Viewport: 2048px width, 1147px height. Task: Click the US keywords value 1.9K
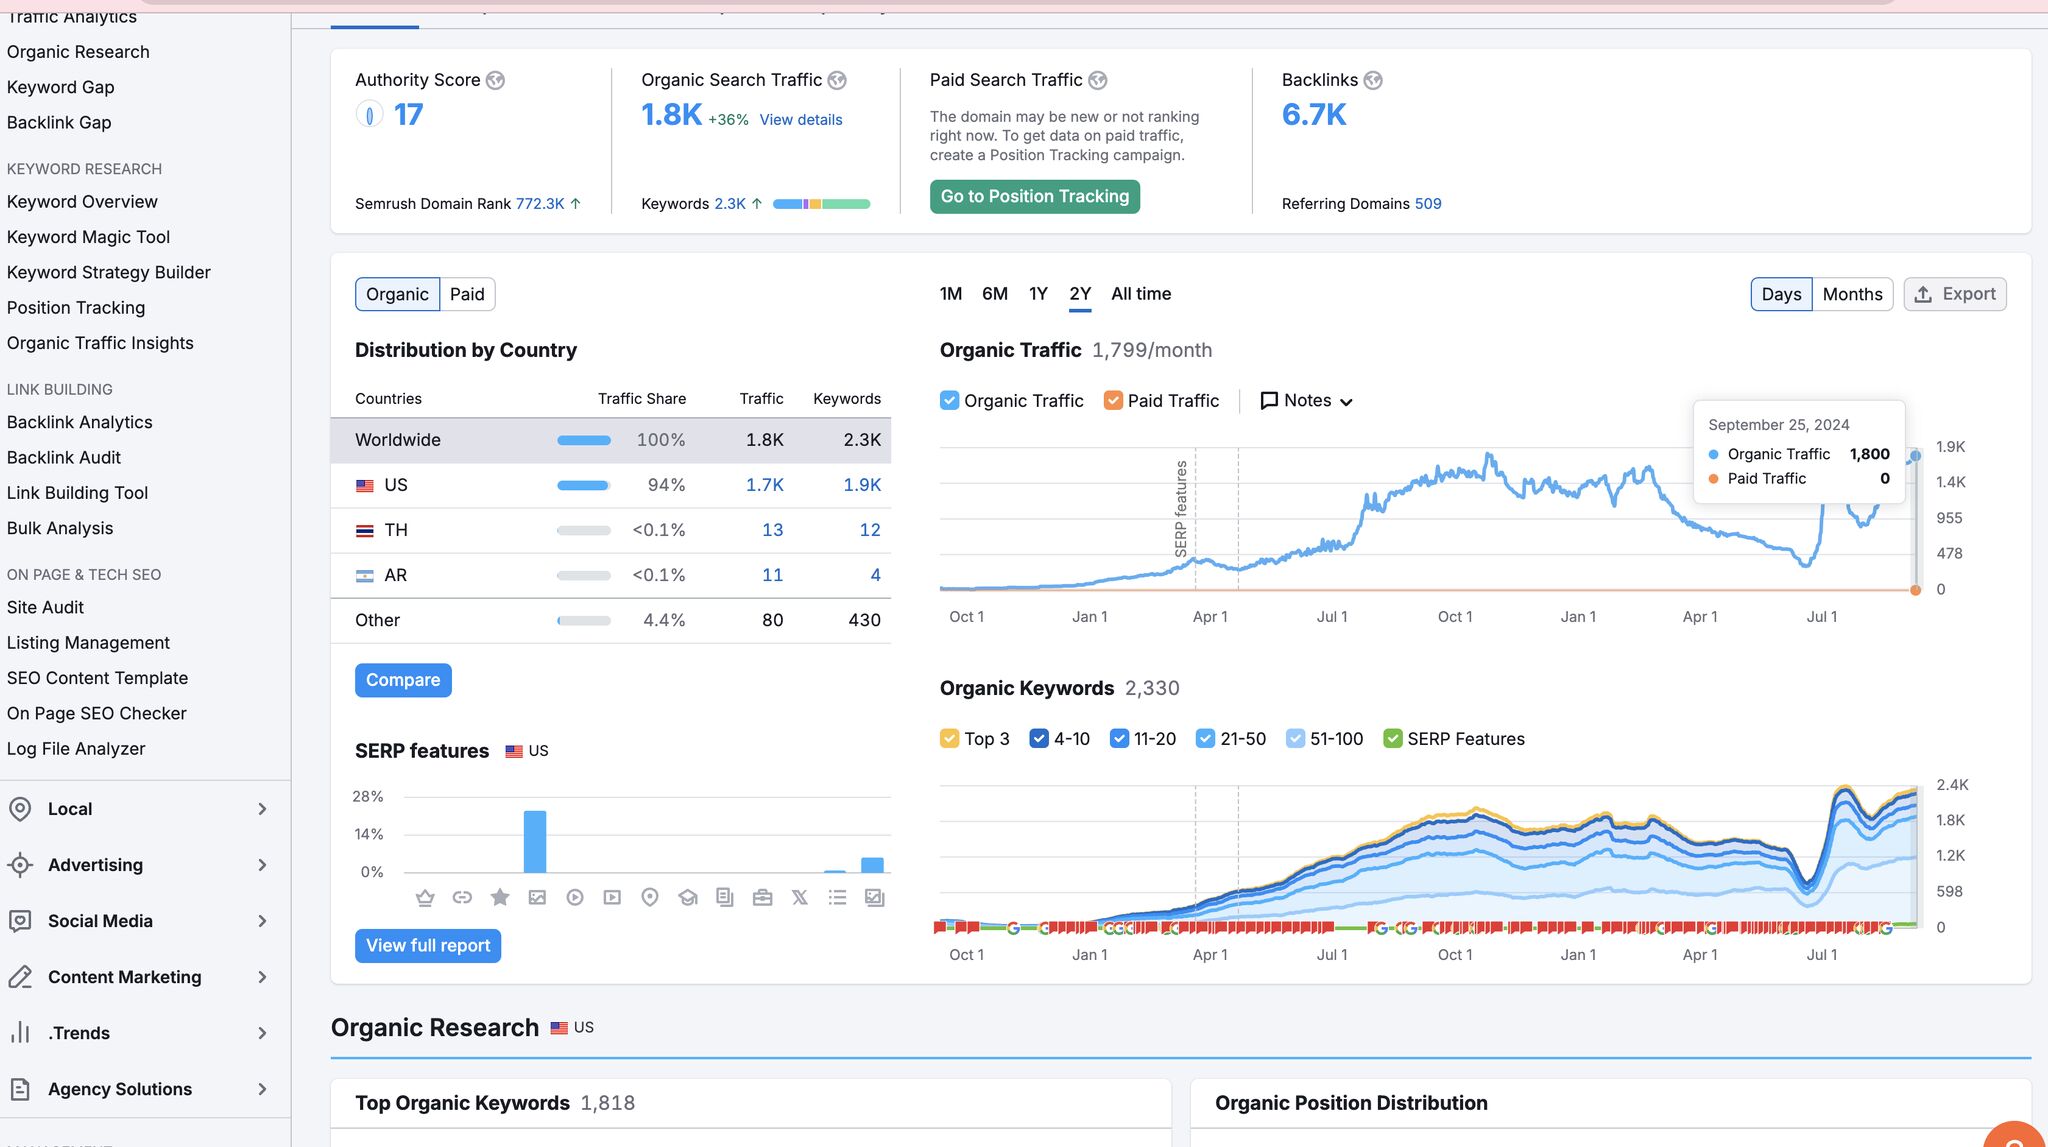862,485
